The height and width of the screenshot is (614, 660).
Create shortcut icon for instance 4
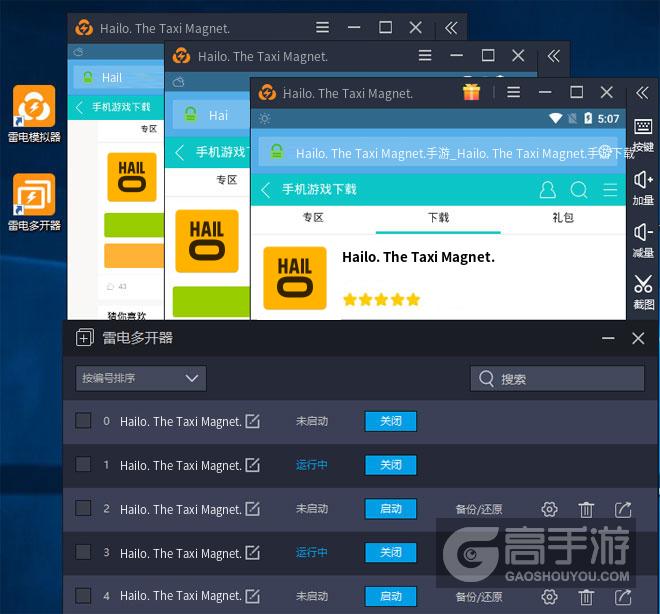tap(623, 597)
